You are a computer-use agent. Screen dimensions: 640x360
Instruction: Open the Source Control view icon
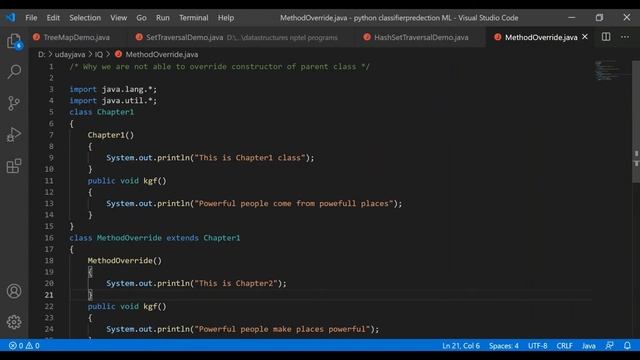14,103
